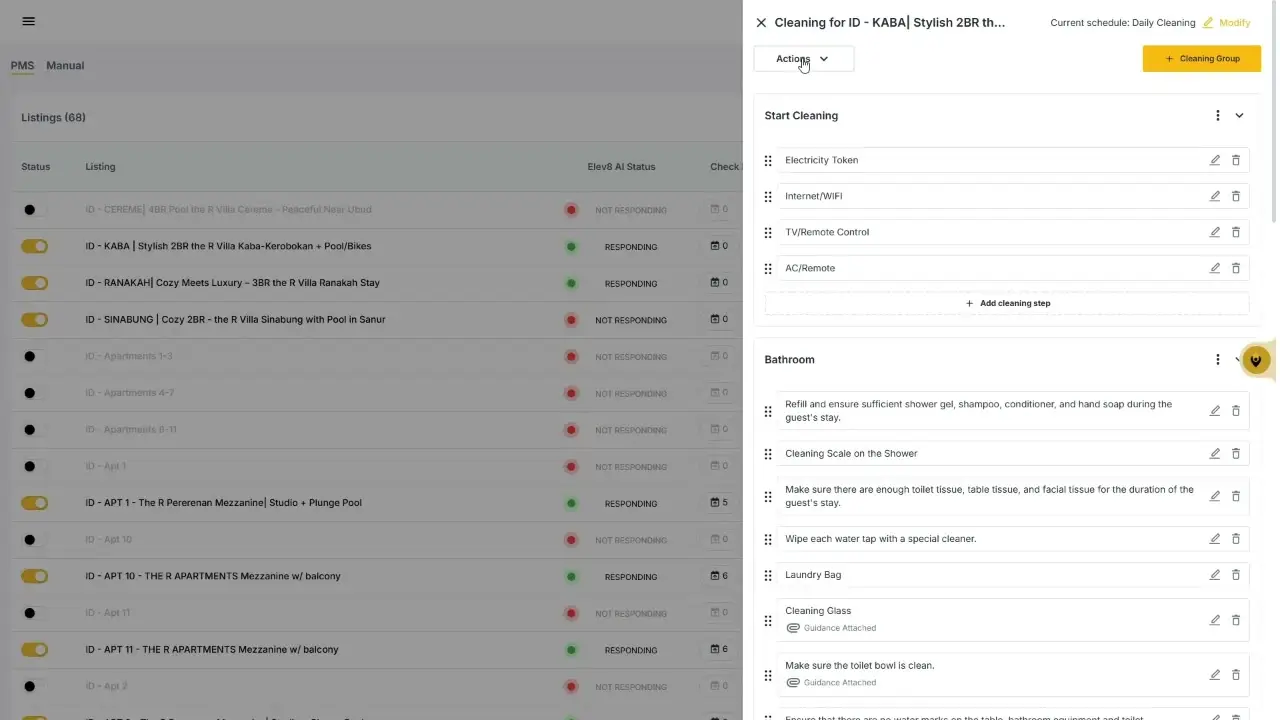
Task: Click the cleaning panel scrollbar
Action: pyautogui.click(x=1274, y=112)
